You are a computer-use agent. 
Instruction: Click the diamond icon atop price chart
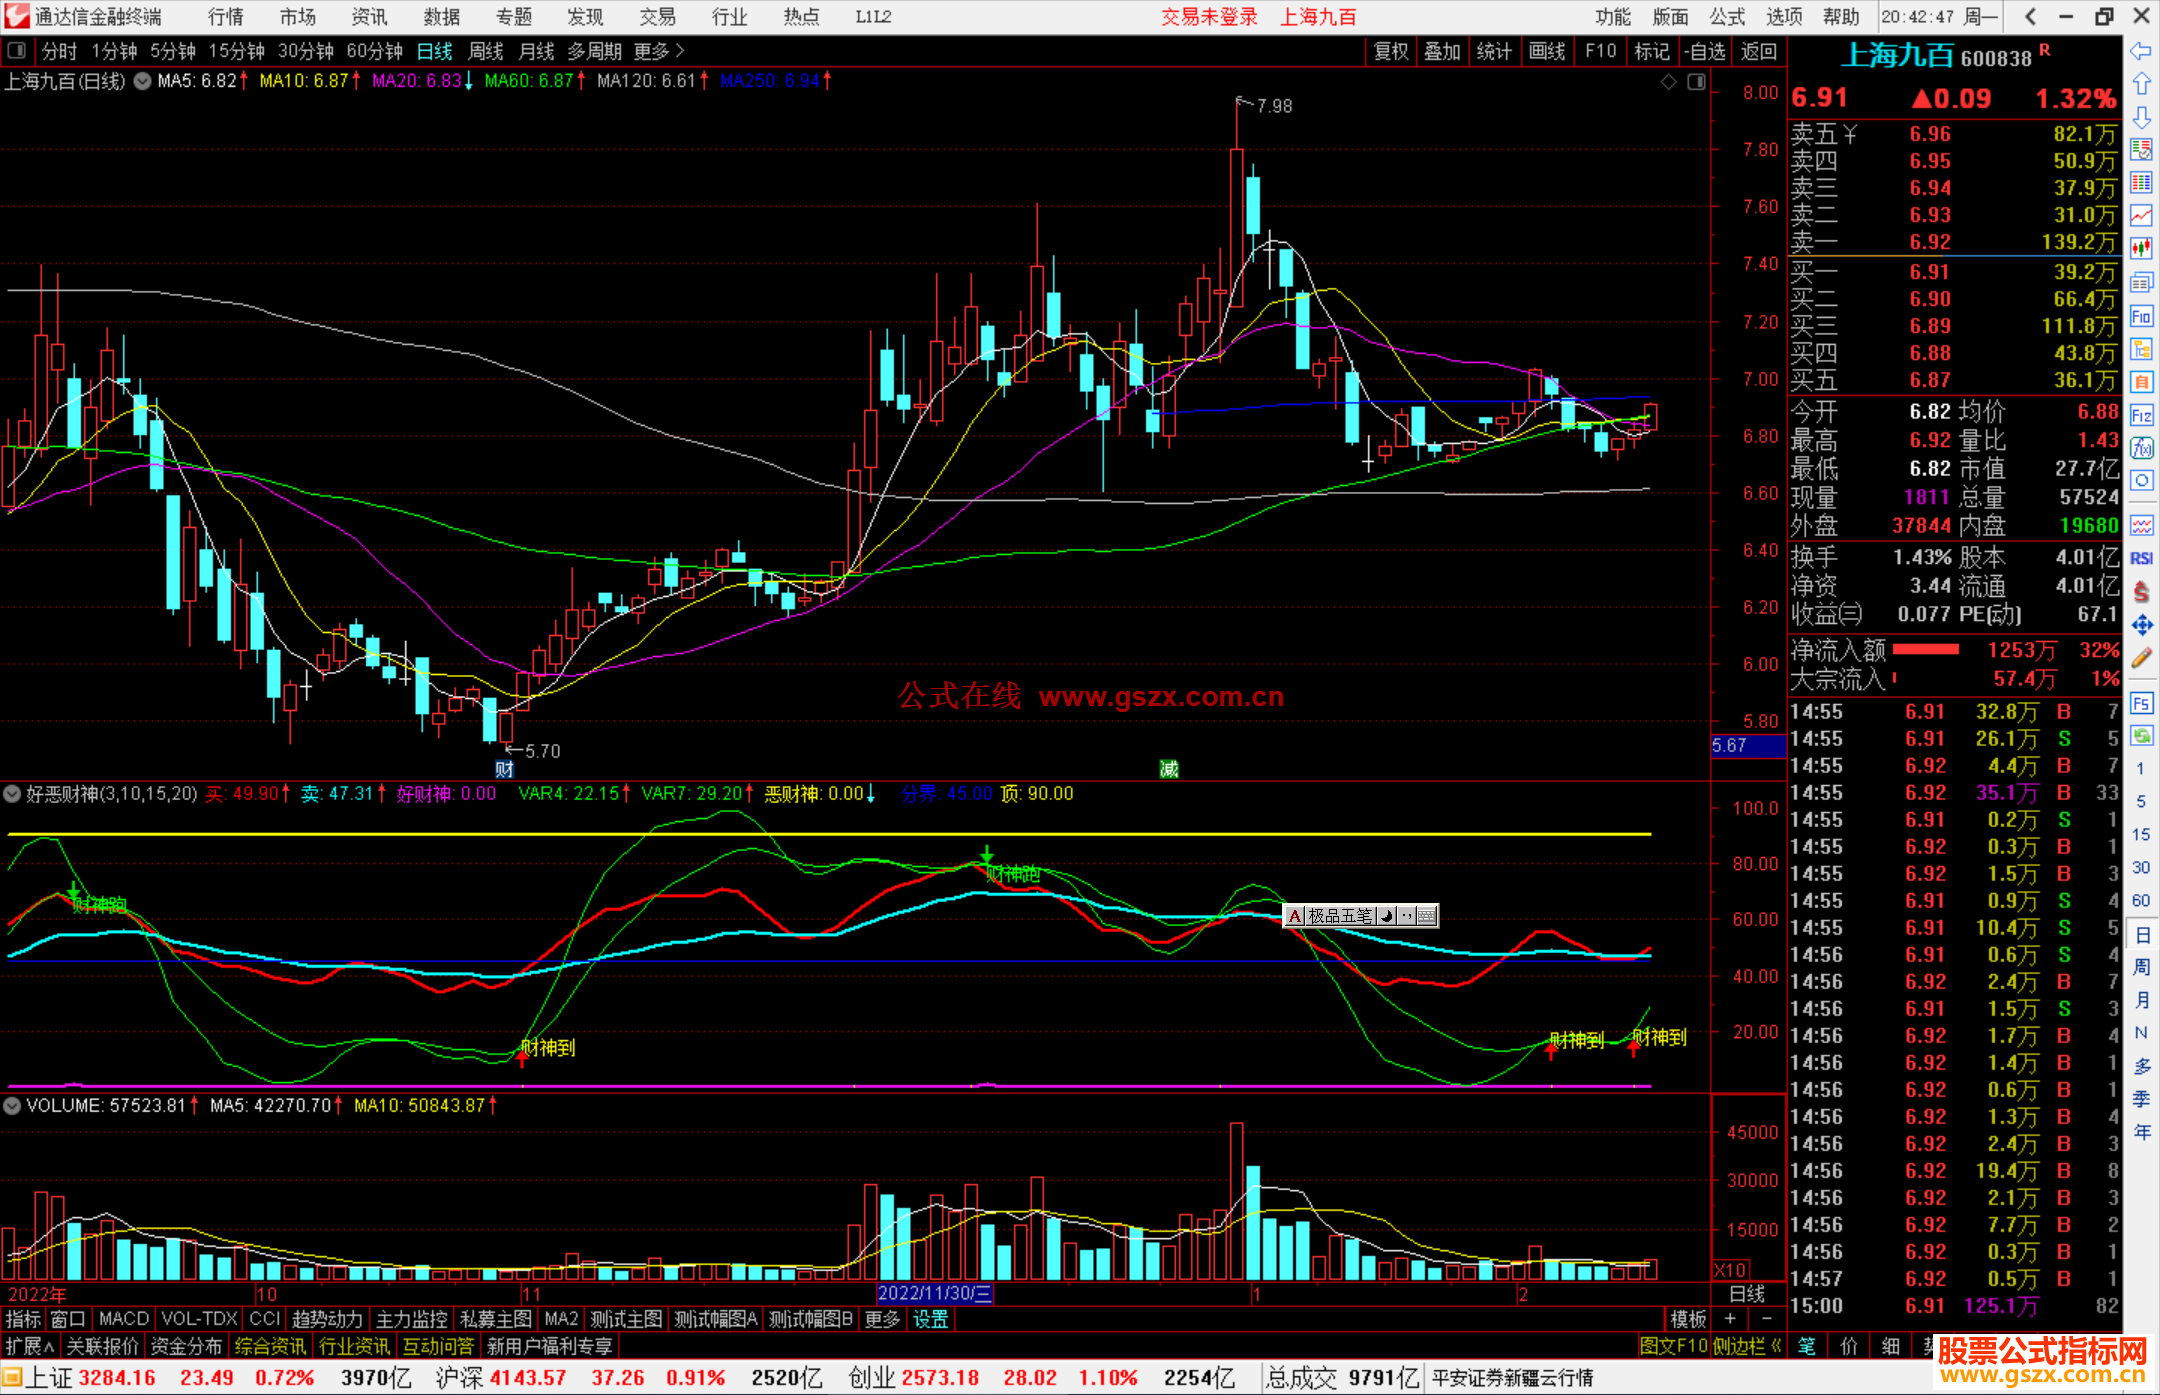[1668, 82]
